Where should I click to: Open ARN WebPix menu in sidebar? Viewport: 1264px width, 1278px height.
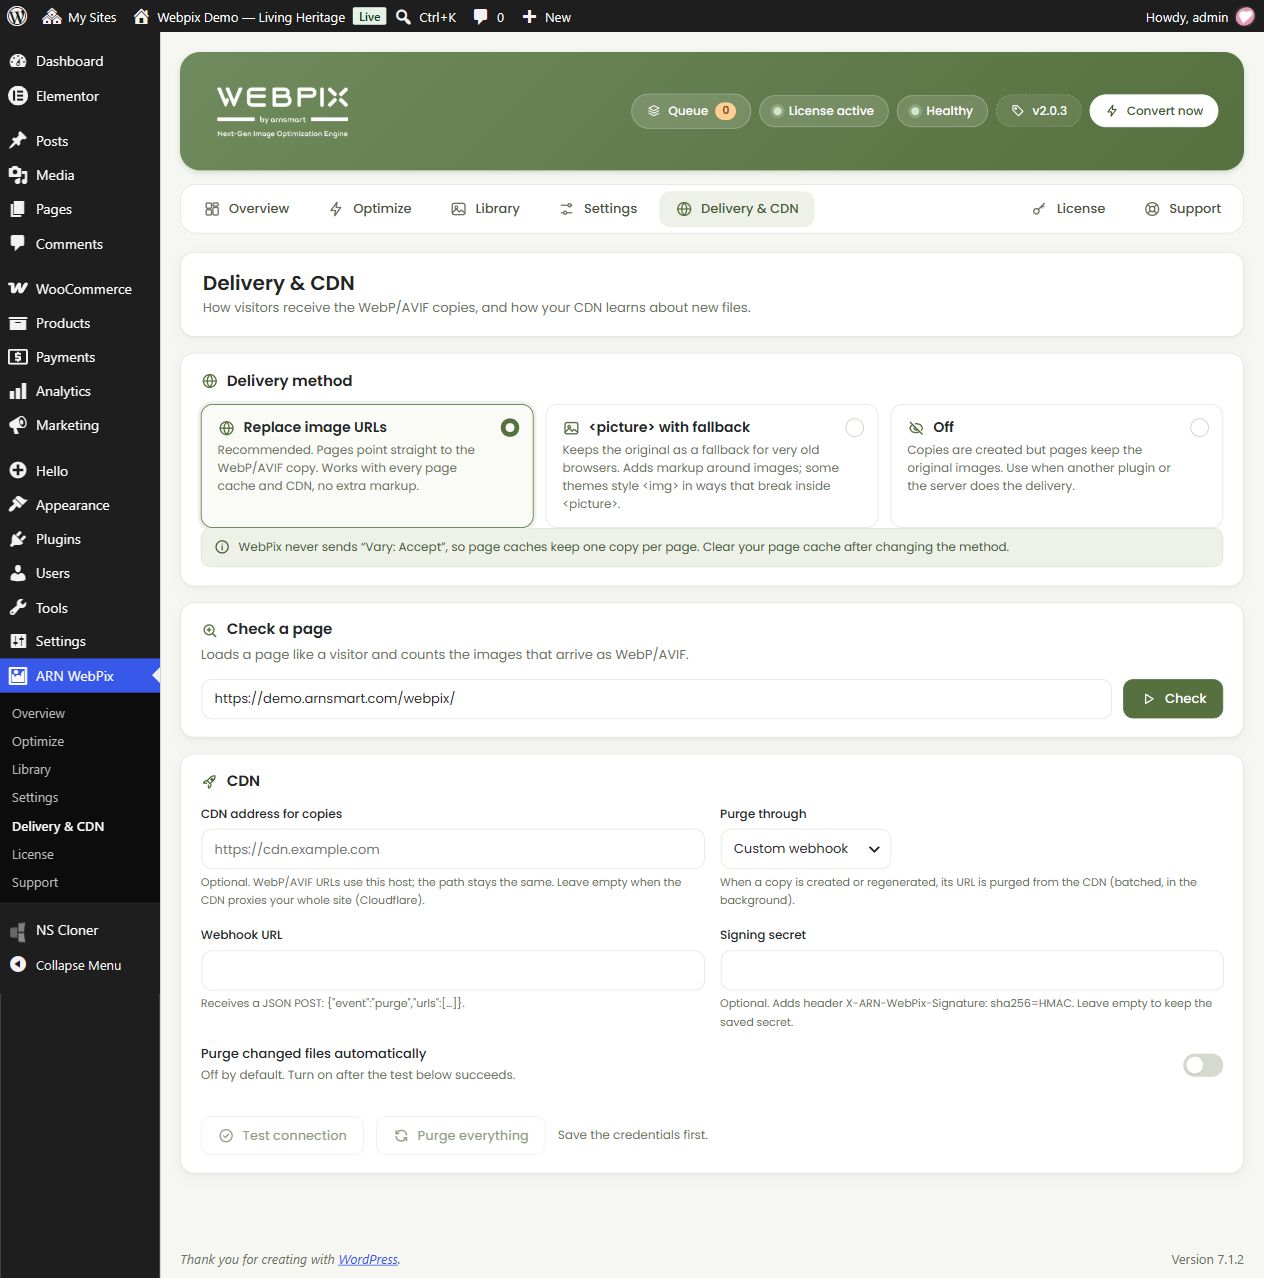coord(80,676)
